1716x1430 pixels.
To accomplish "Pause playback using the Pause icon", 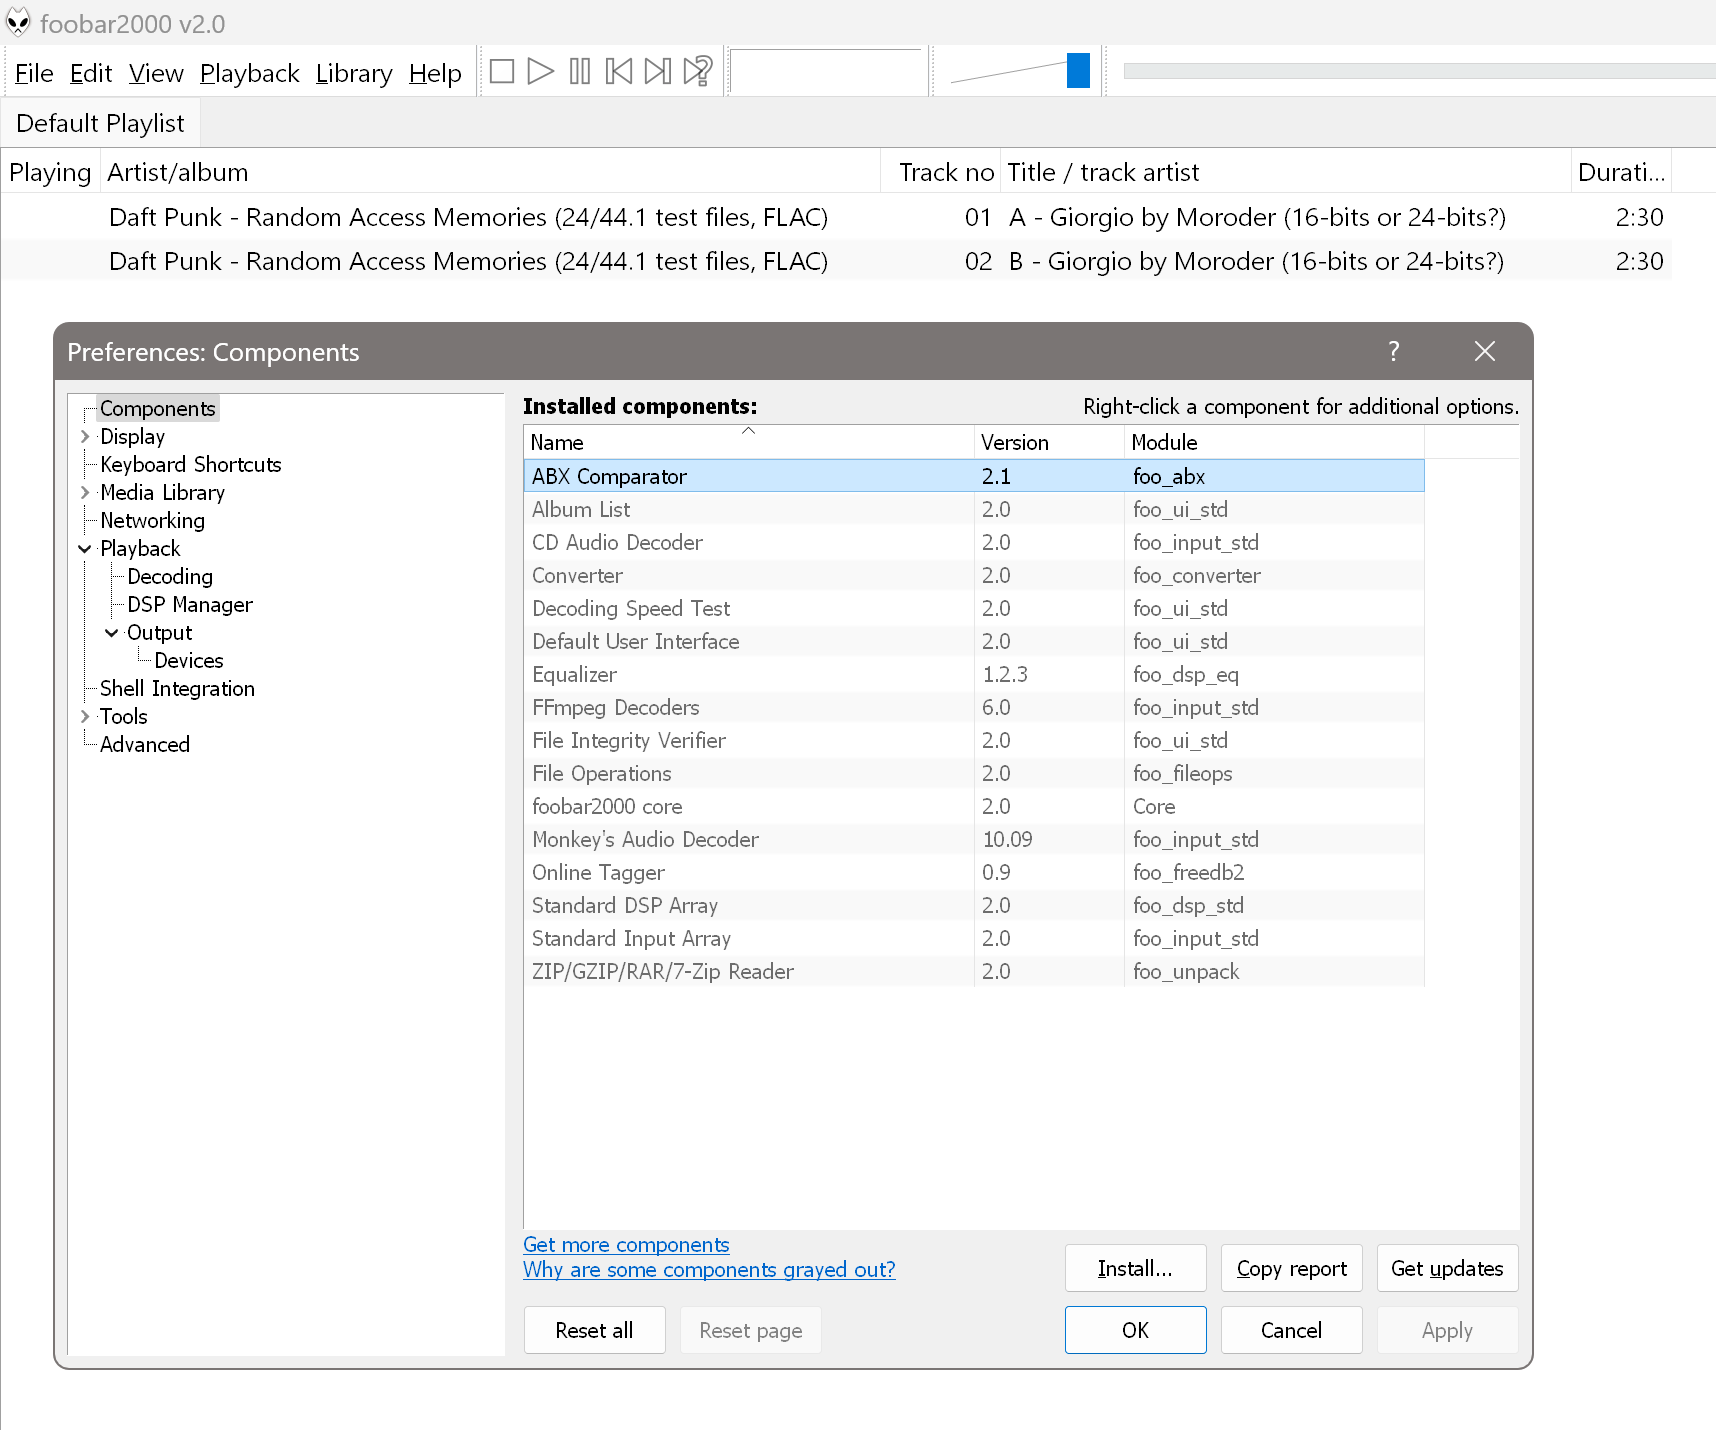I will [x=580, y=71].
